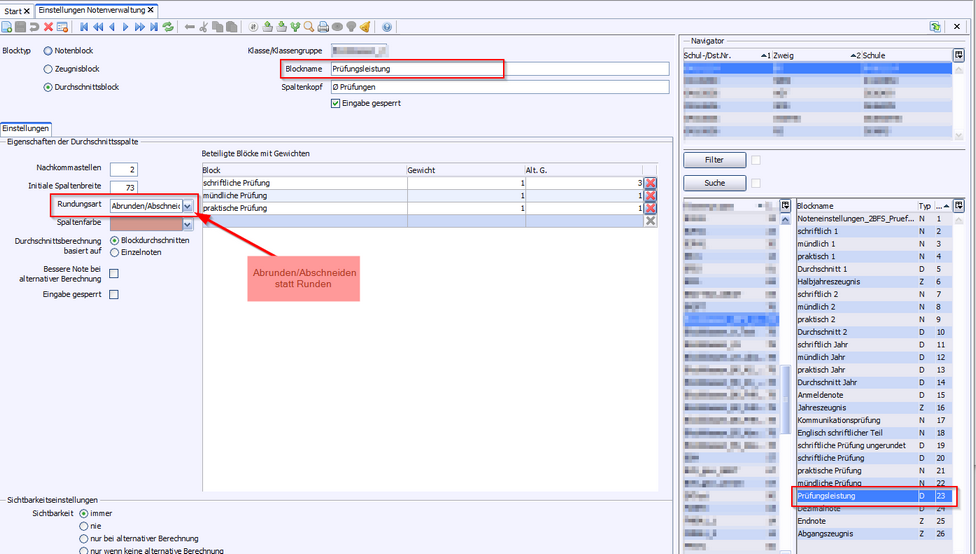Open column chooser in Navigator table header
The width and height of the screenshot is (976, 554).
(959, 55)
